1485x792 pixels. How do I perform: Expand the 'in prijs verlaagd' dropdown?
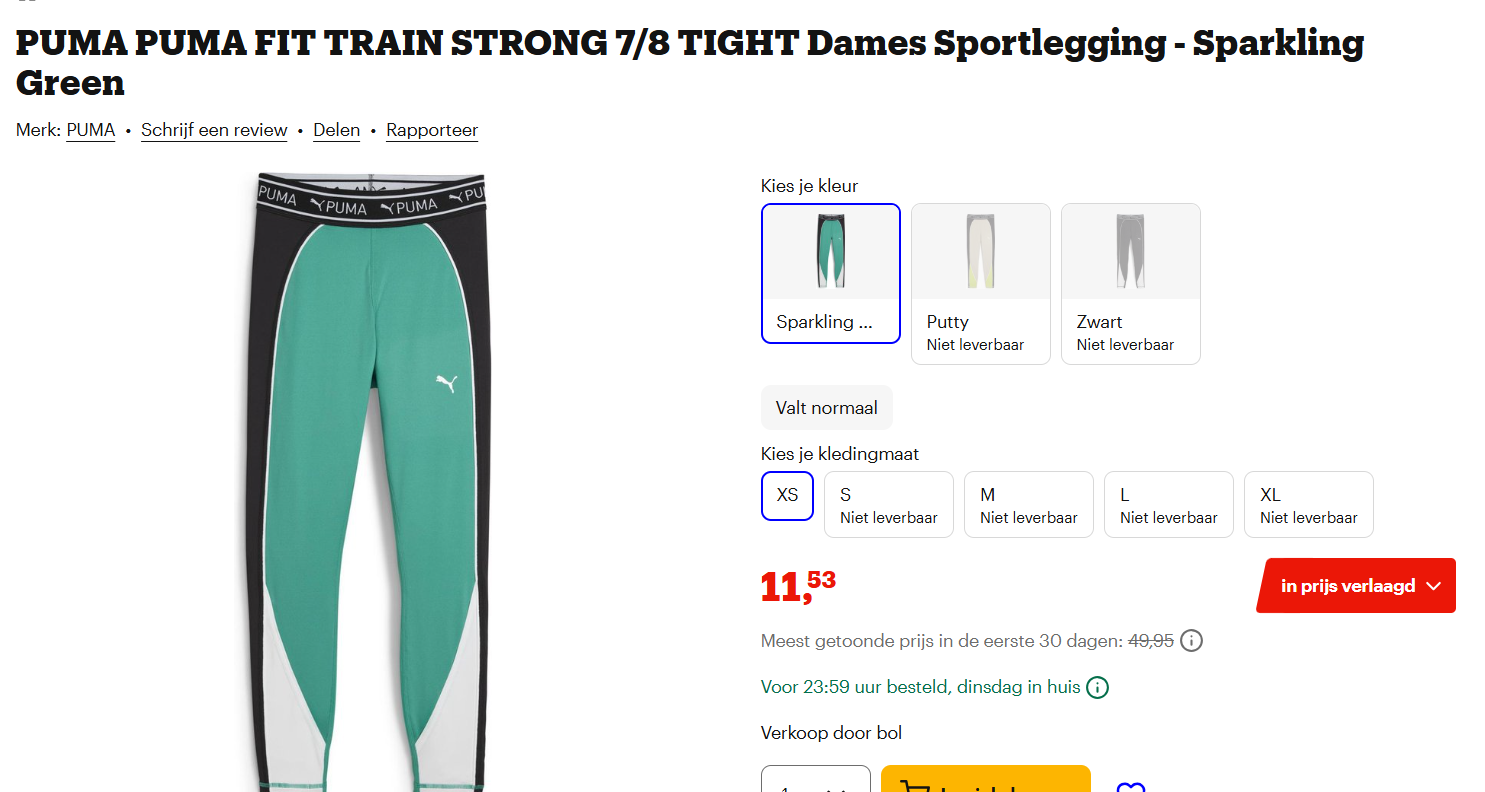pyautogui.click(x=1355, y=585)
